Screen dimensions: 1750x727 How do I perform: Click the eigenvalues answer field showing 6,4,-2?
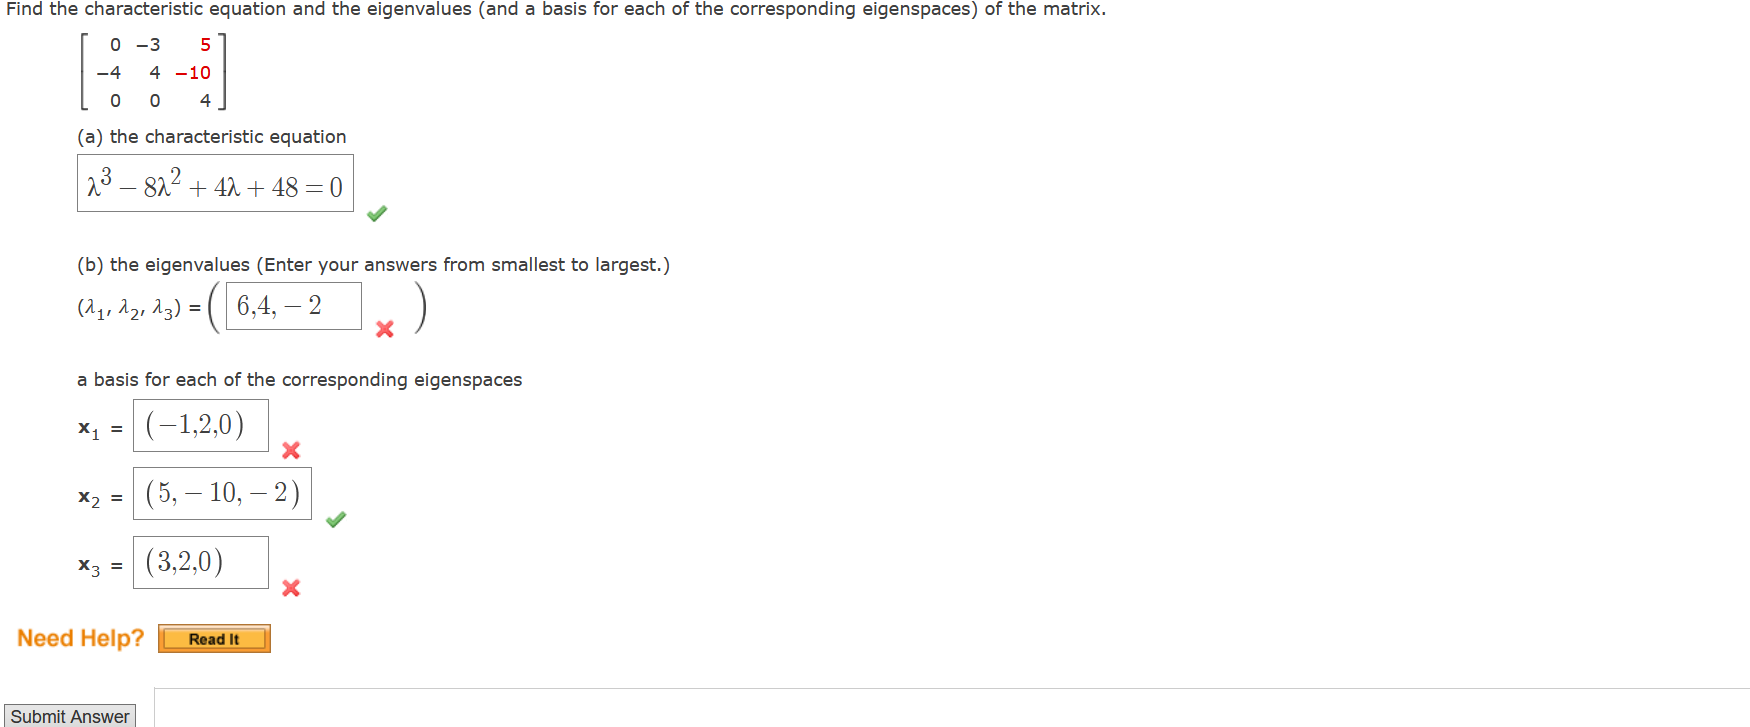[x=292, y=305]
